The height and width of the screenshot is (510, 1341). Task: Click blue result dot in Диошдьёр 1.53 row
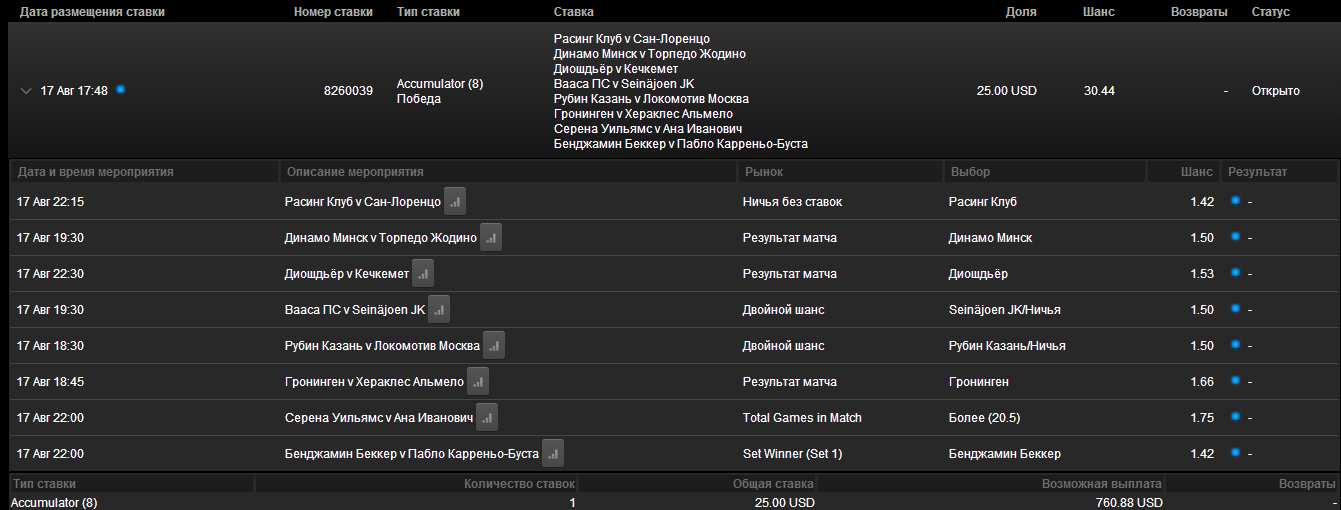(x=1236, y=273)
